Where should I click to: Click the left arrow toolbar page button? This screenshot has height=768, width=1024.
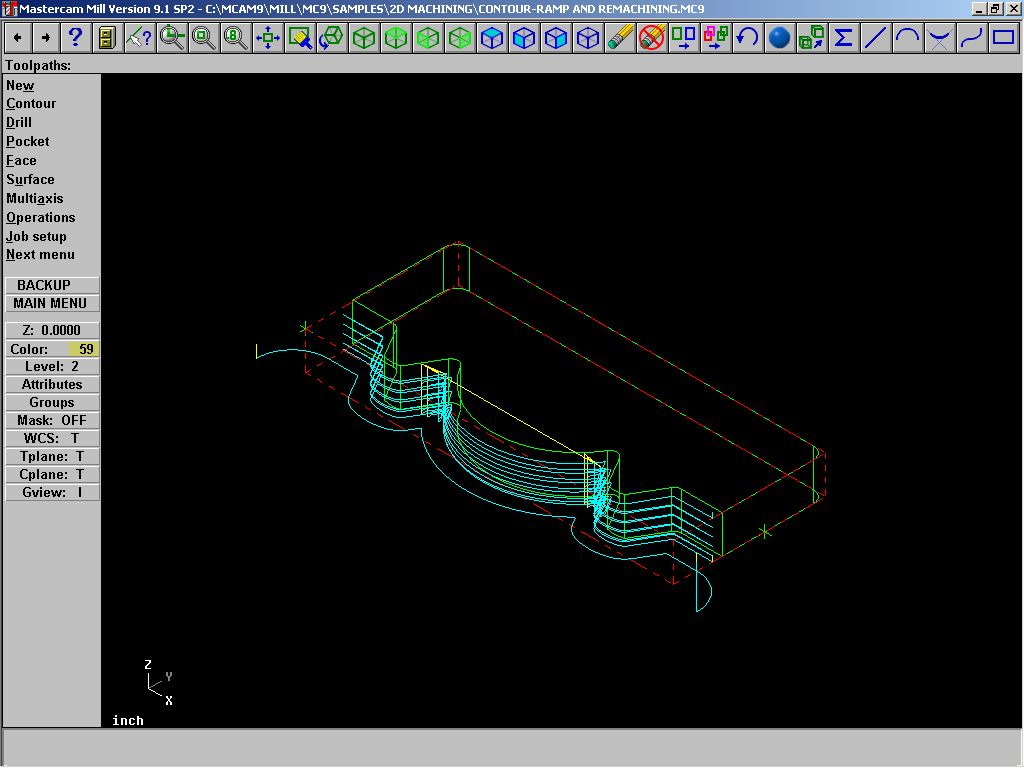18,38
